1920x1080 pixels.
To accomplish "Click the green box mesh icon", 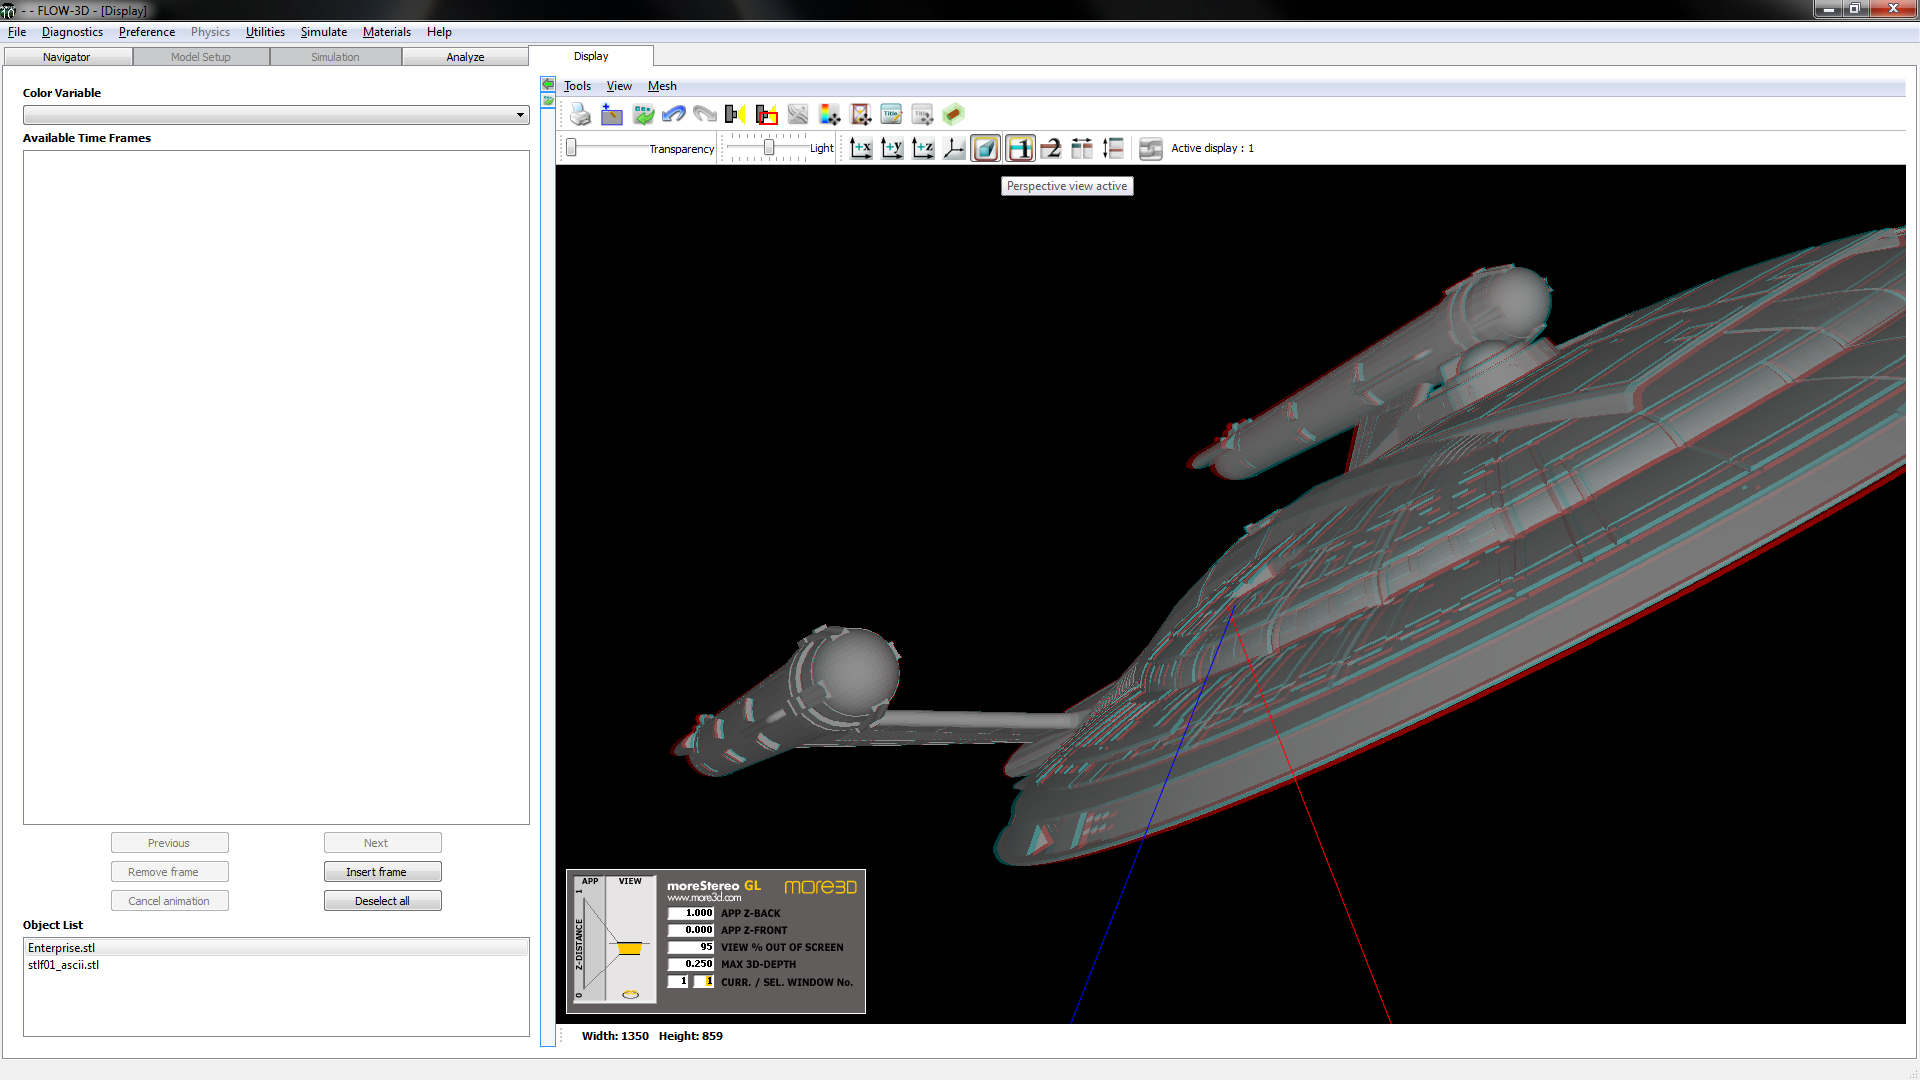I will (x=953, y=115).
